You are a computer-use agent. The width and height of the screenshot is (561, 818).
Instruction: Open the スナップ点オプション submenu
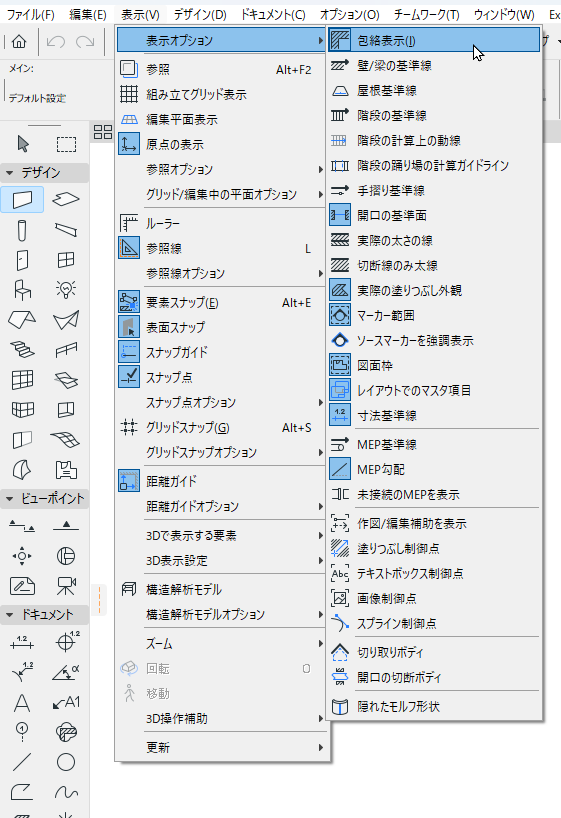click(x=222, y=402)
